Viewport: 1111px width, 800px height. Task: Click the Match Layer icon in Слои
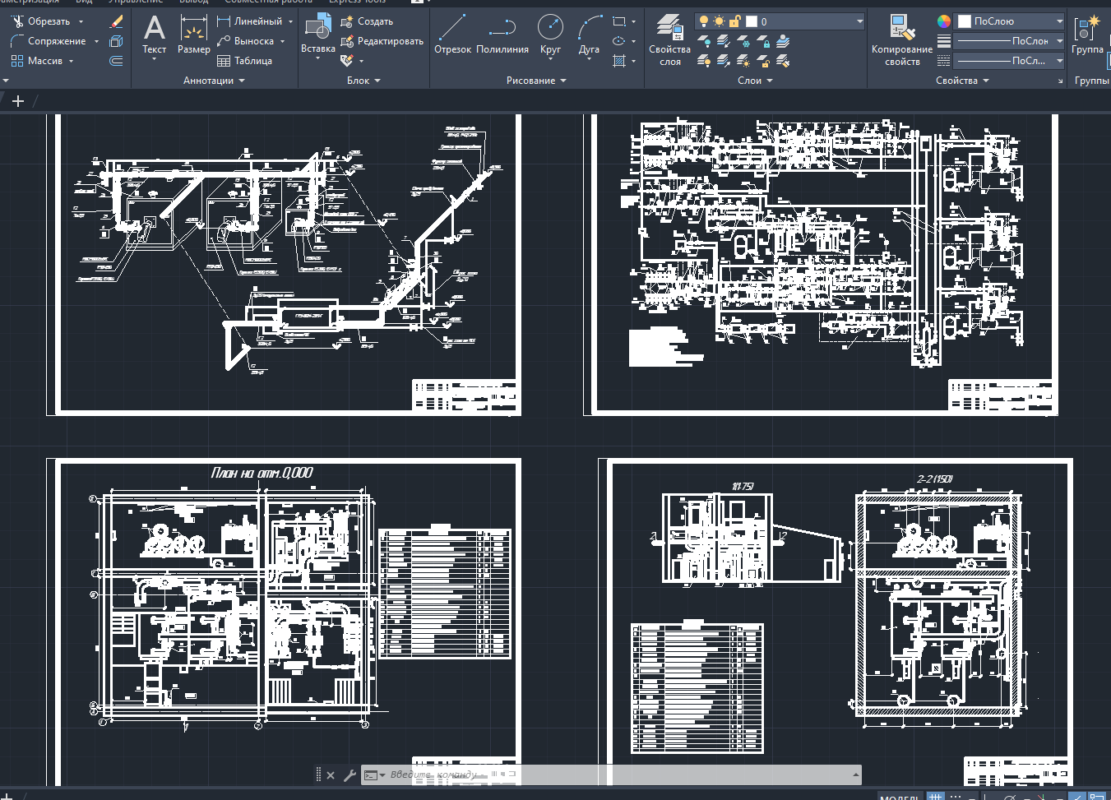pyautogui.click(x=783, y=62)
